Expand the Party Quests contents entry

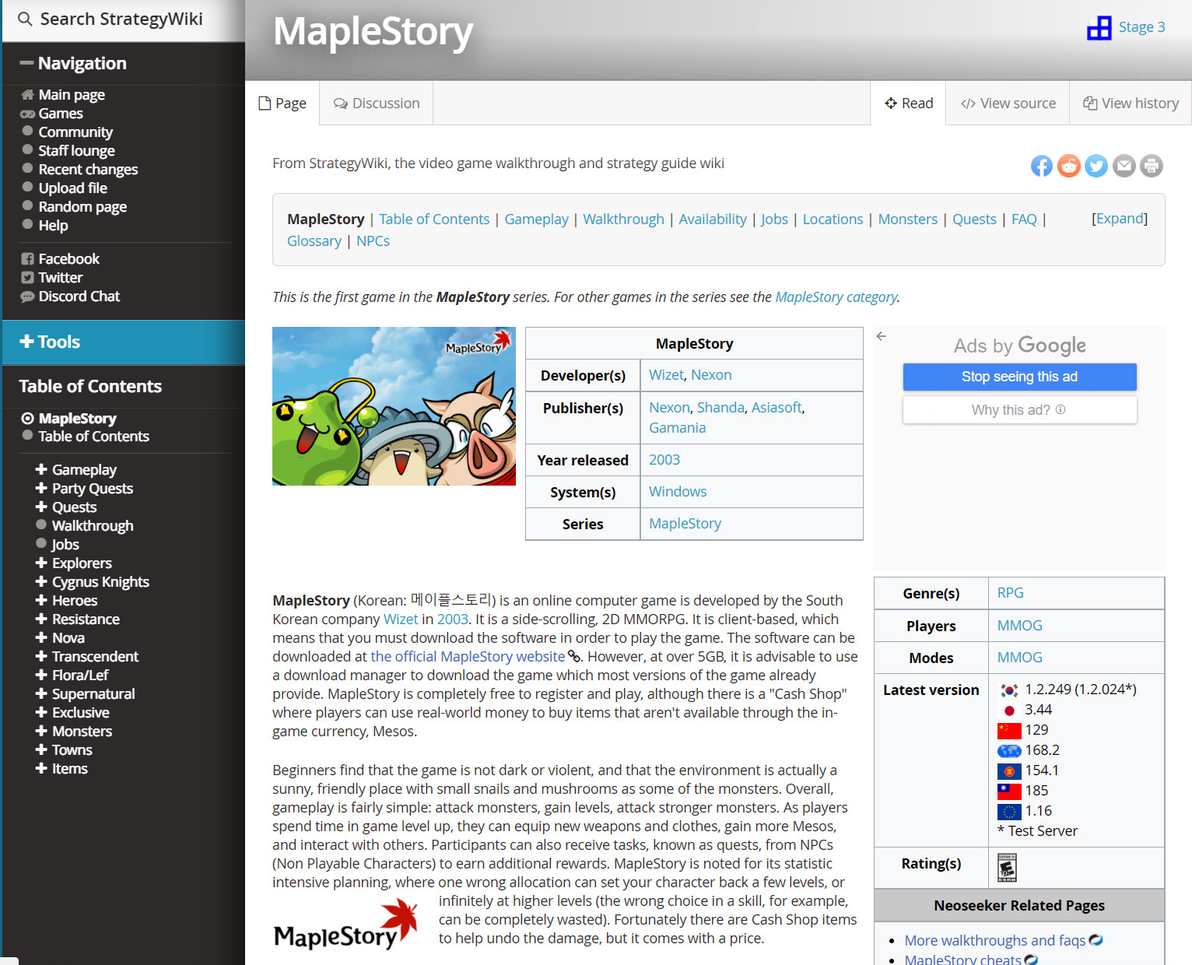point(41,488)
